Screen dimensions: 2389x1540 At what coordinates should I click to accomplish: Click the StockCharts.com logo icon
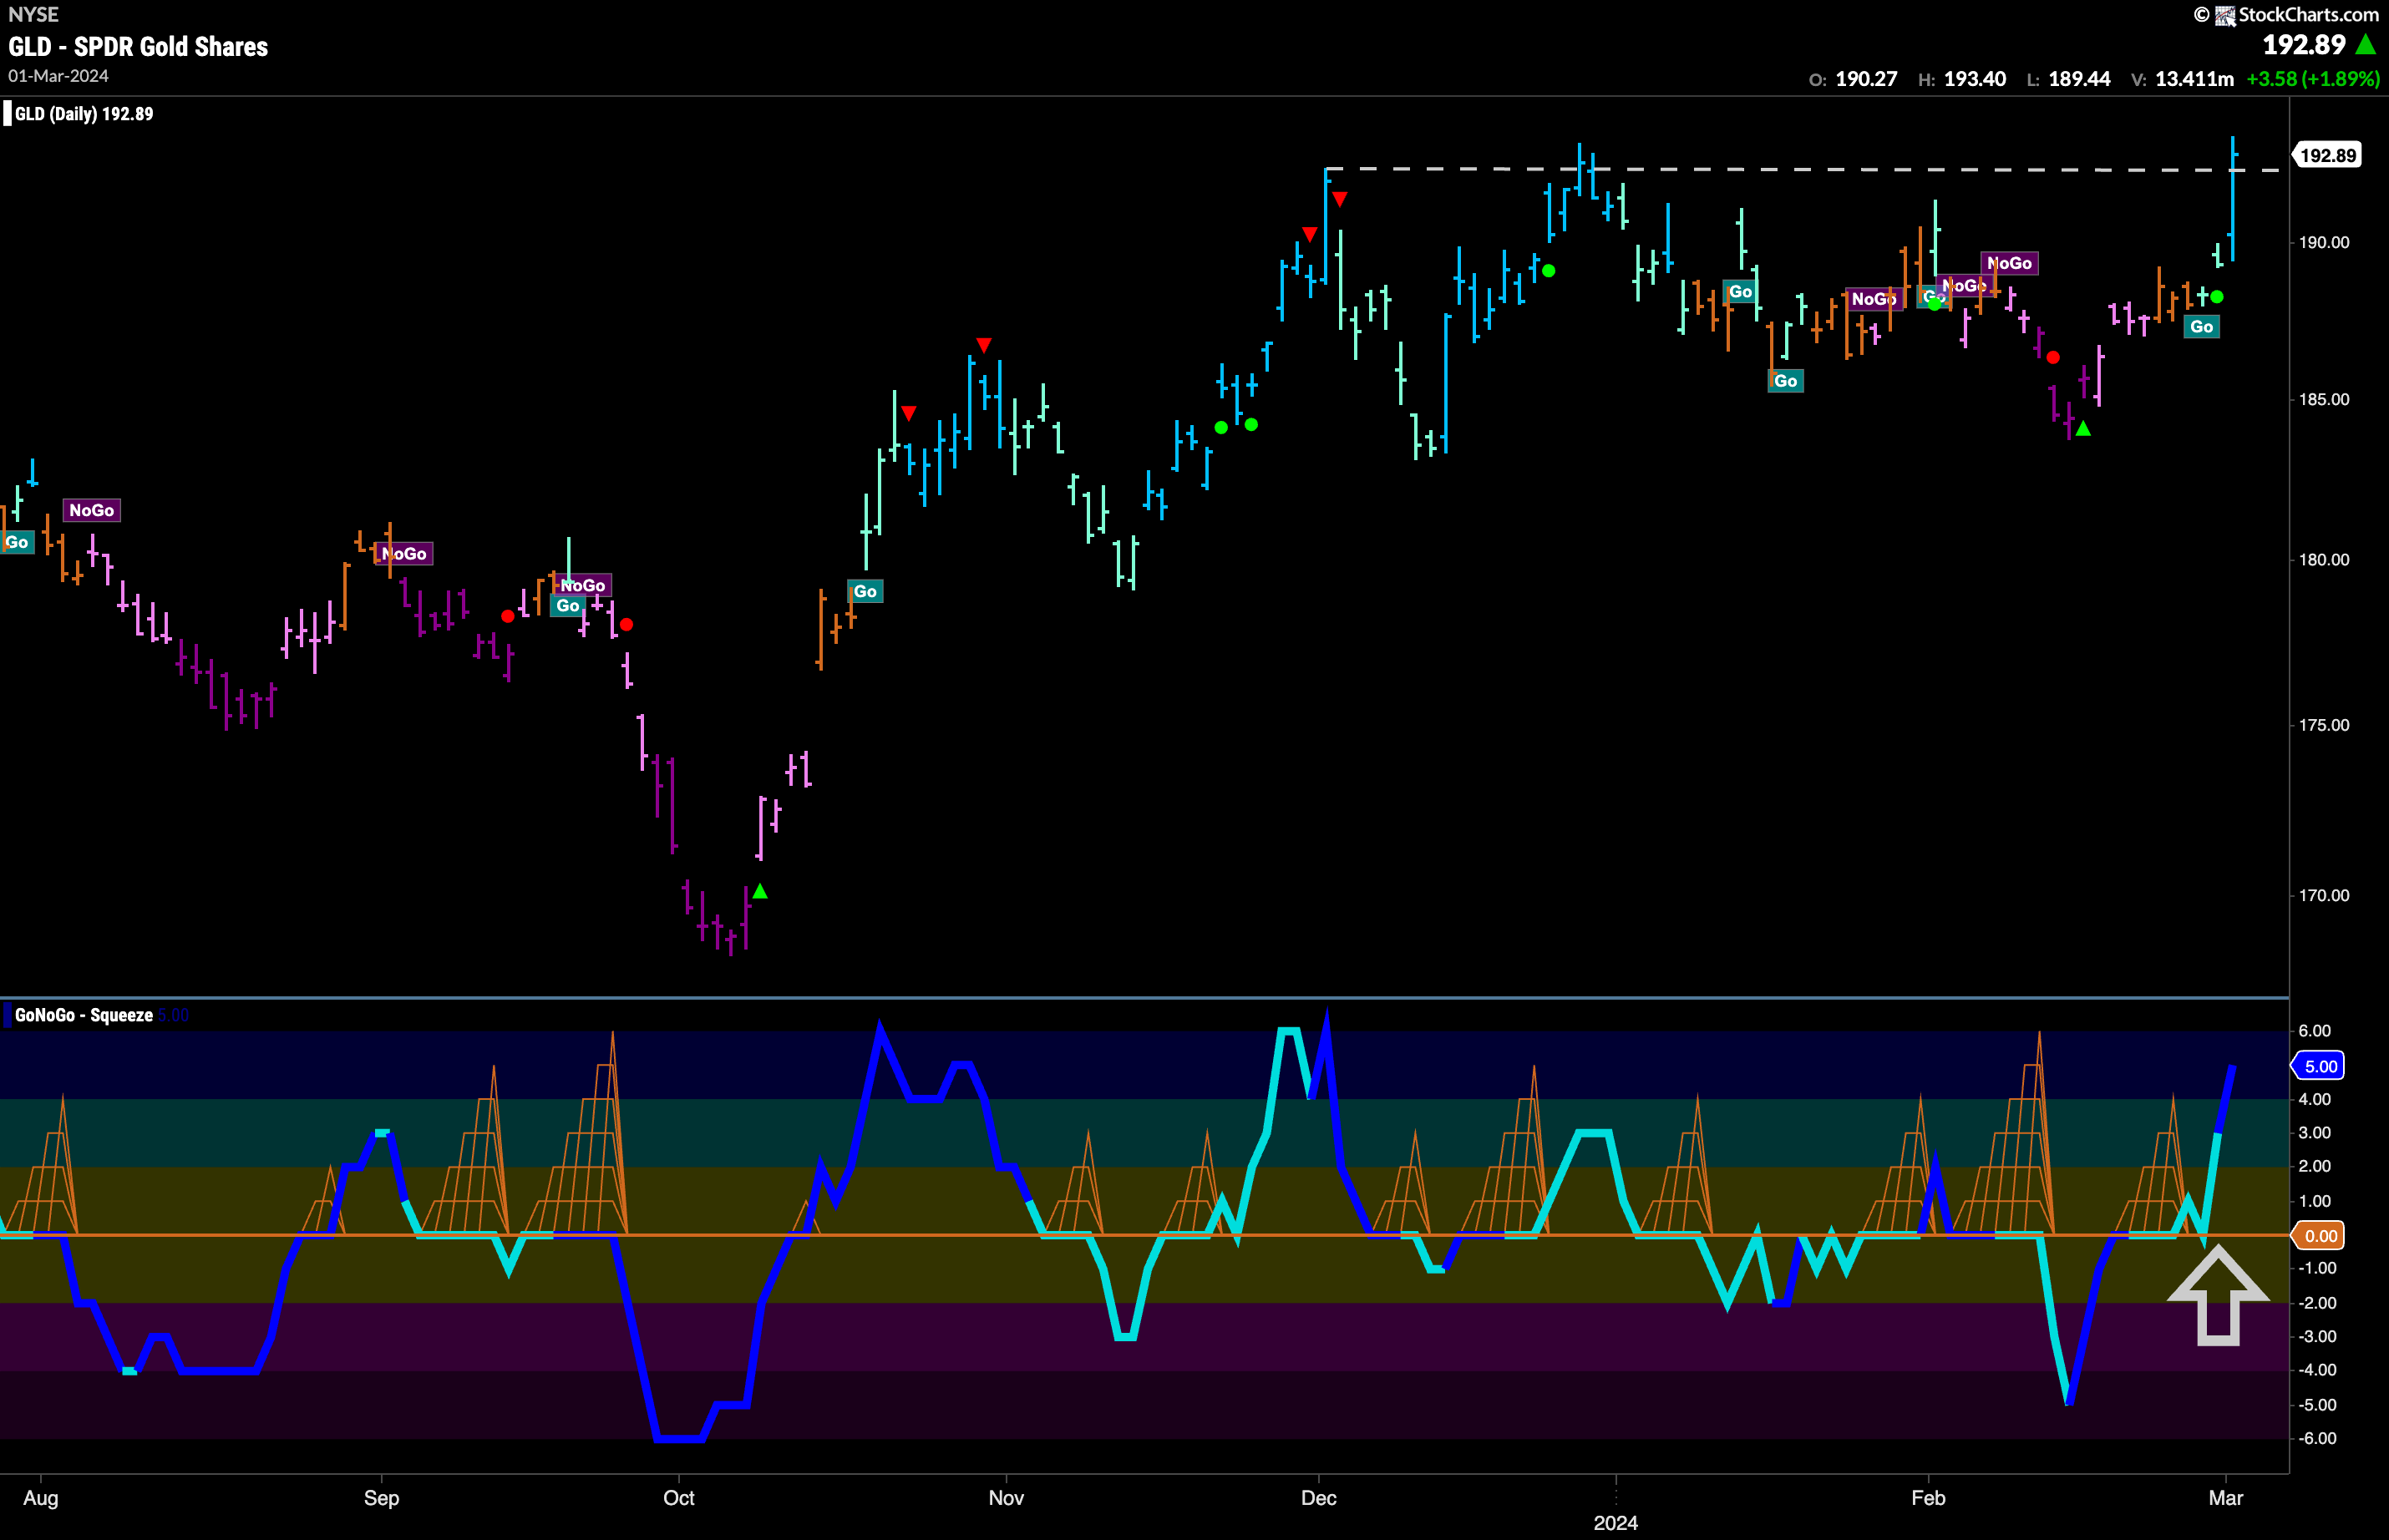pyautogui.click(x=2225, y=15)
